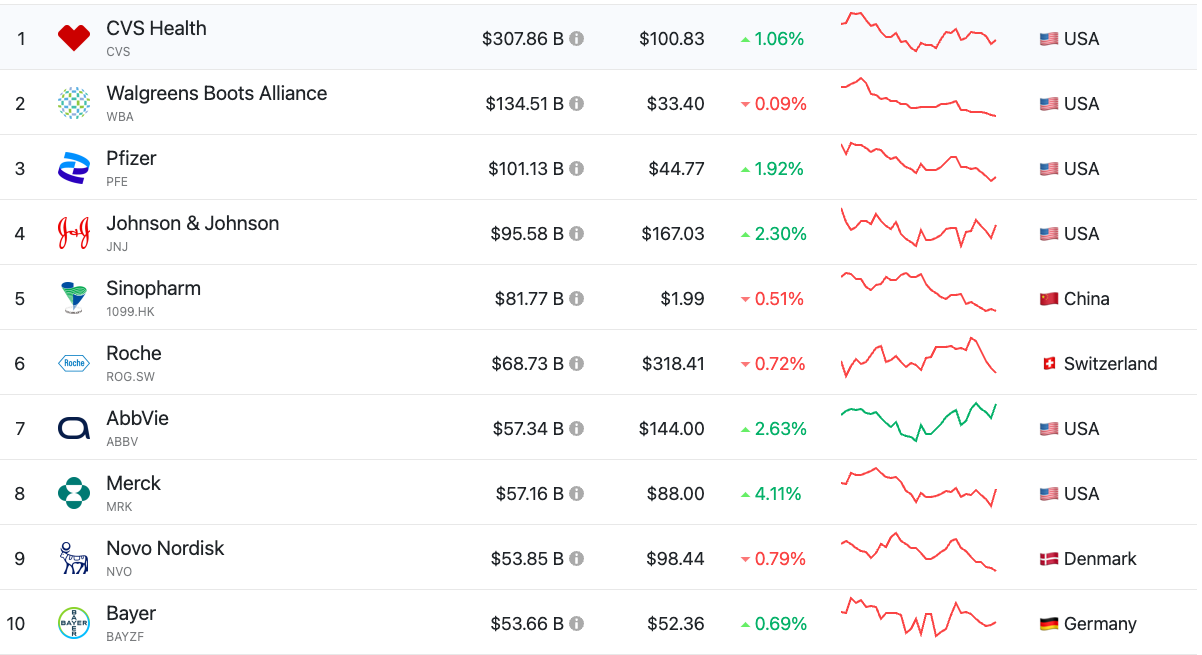Image resolution: width=1202 pixels, height=655 pixels.
Task: Open the Novo Nordisk company link
Action: coord(165,548)
